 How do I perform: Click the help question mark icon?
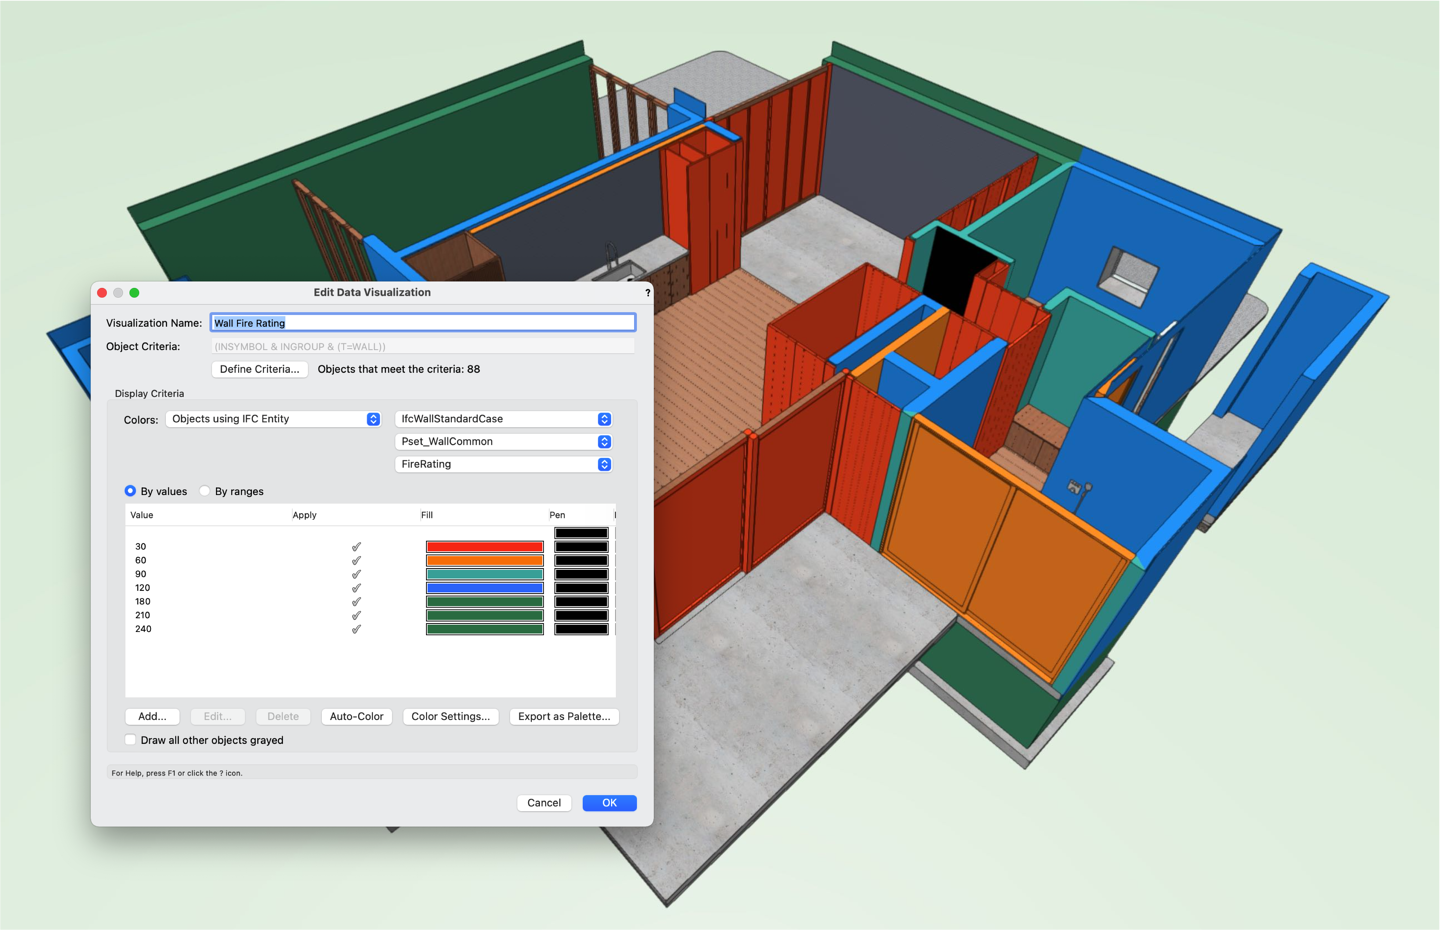point(647,293)
